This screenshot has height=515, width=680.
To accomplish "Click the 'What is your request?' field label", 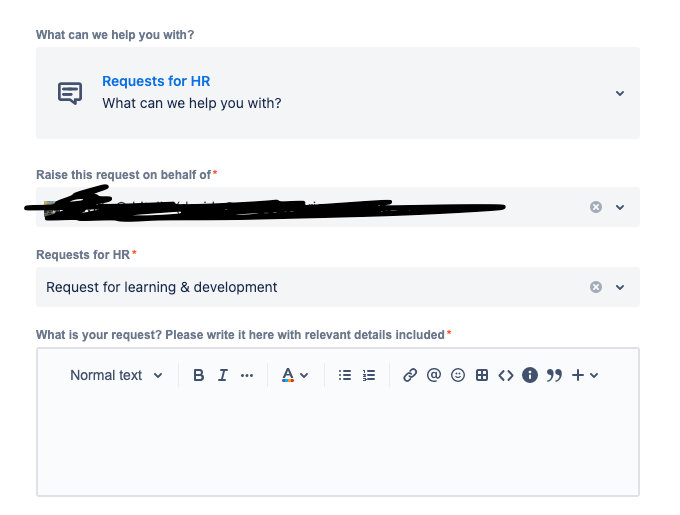I will click(x=240, y=335).
